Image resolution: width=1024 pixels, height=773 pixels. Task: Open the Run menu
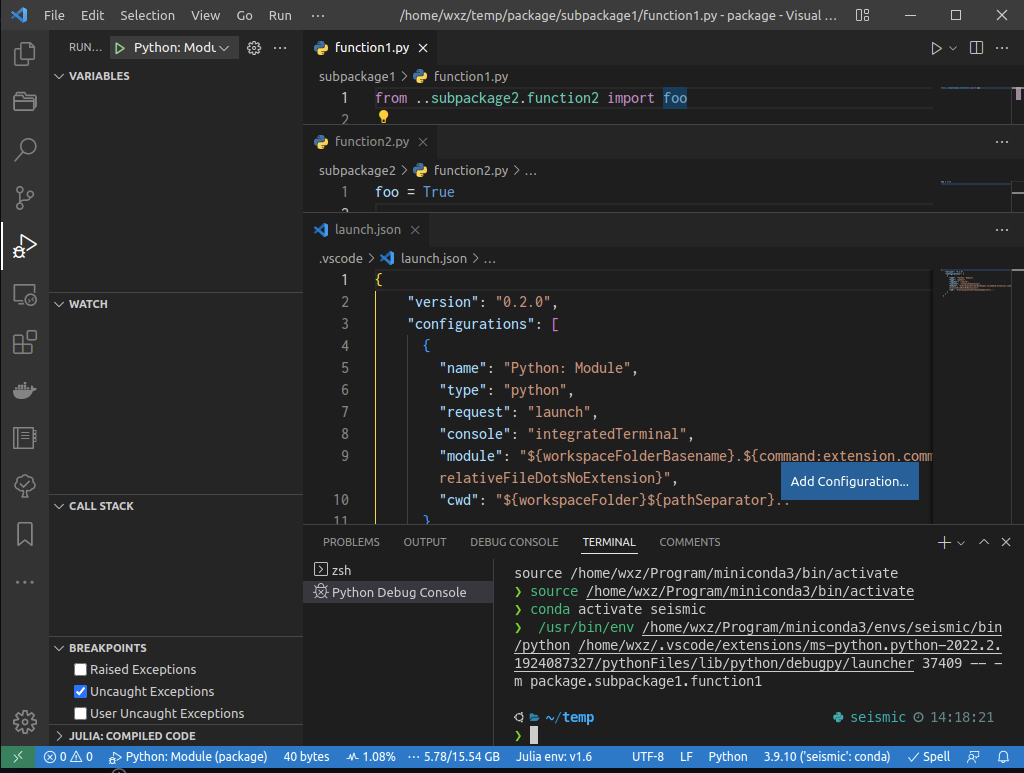point(279,15)
